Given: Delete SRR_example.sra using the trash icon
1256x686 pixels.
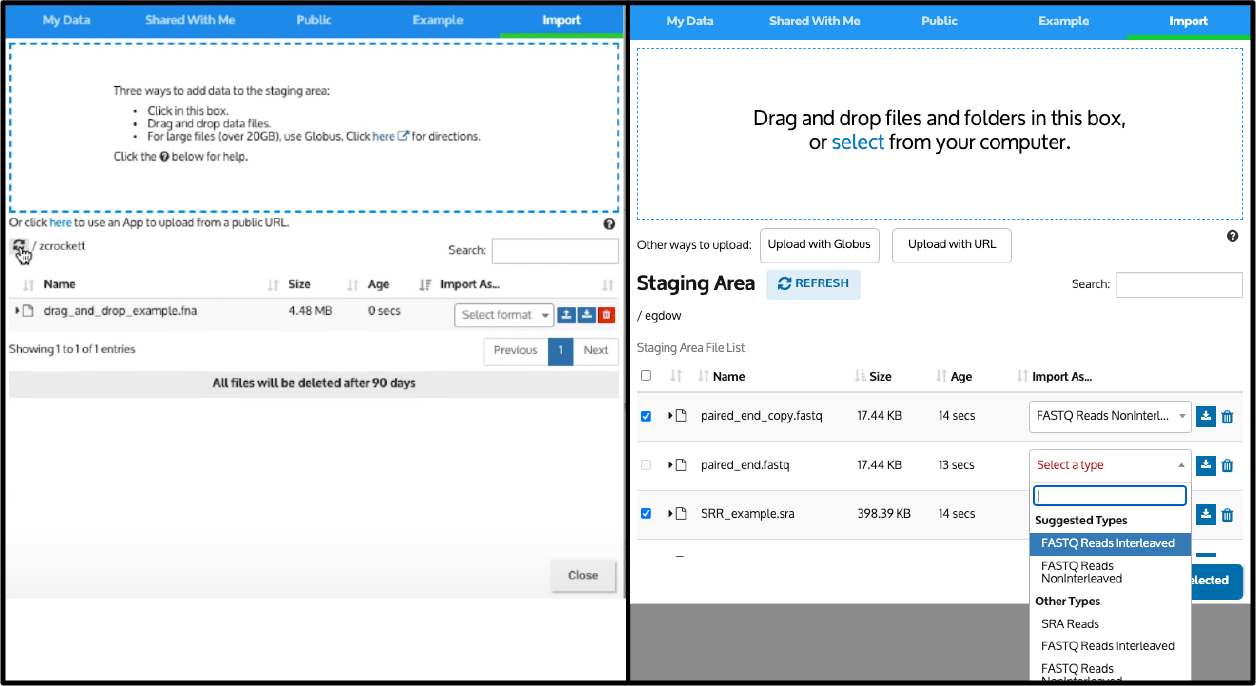Looking at the screenshot, I should pos(1227,513).
